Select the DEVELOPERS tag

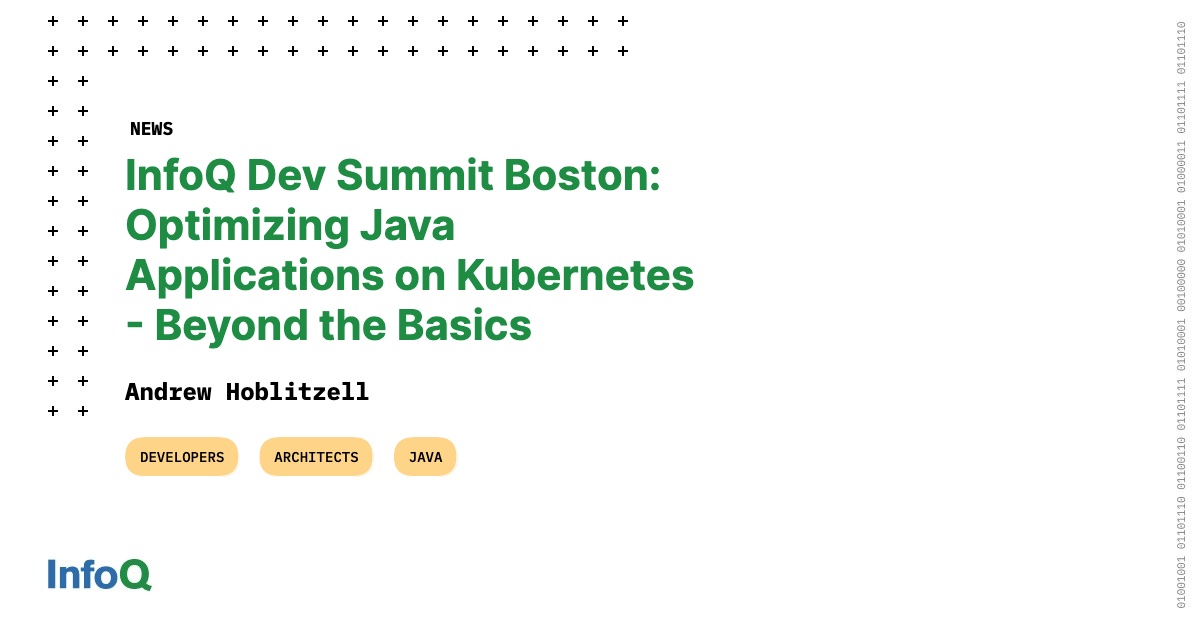[182, 457]
